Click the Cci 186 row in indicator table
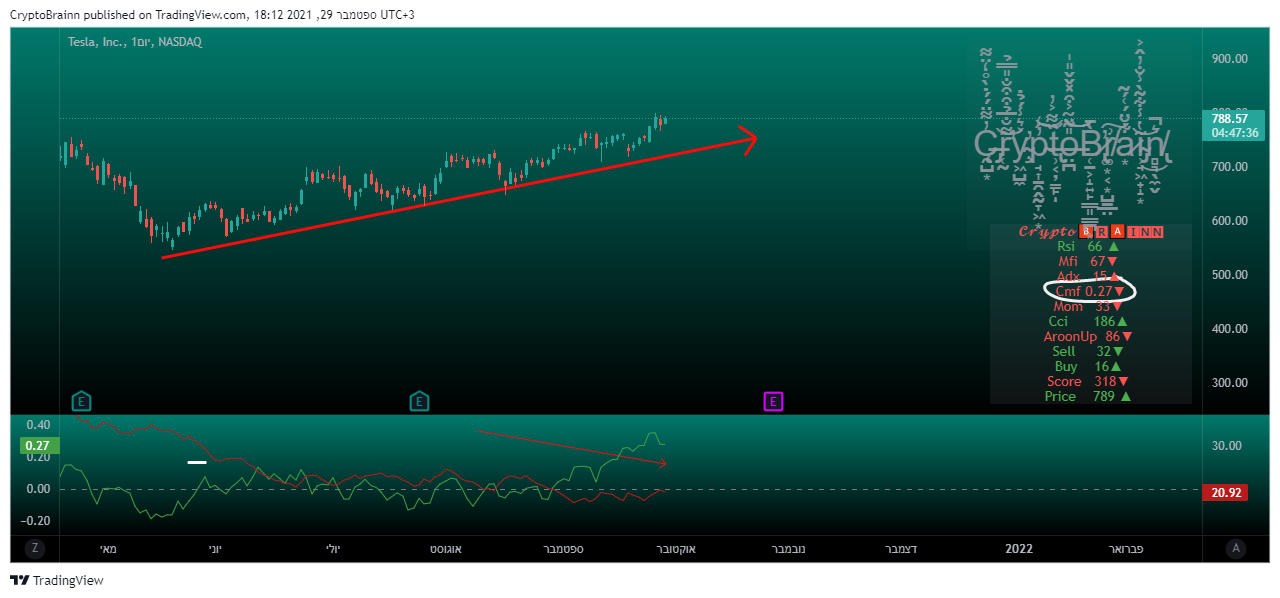Viewport: 1280px width, 598px height. (x=1088, y=321)
